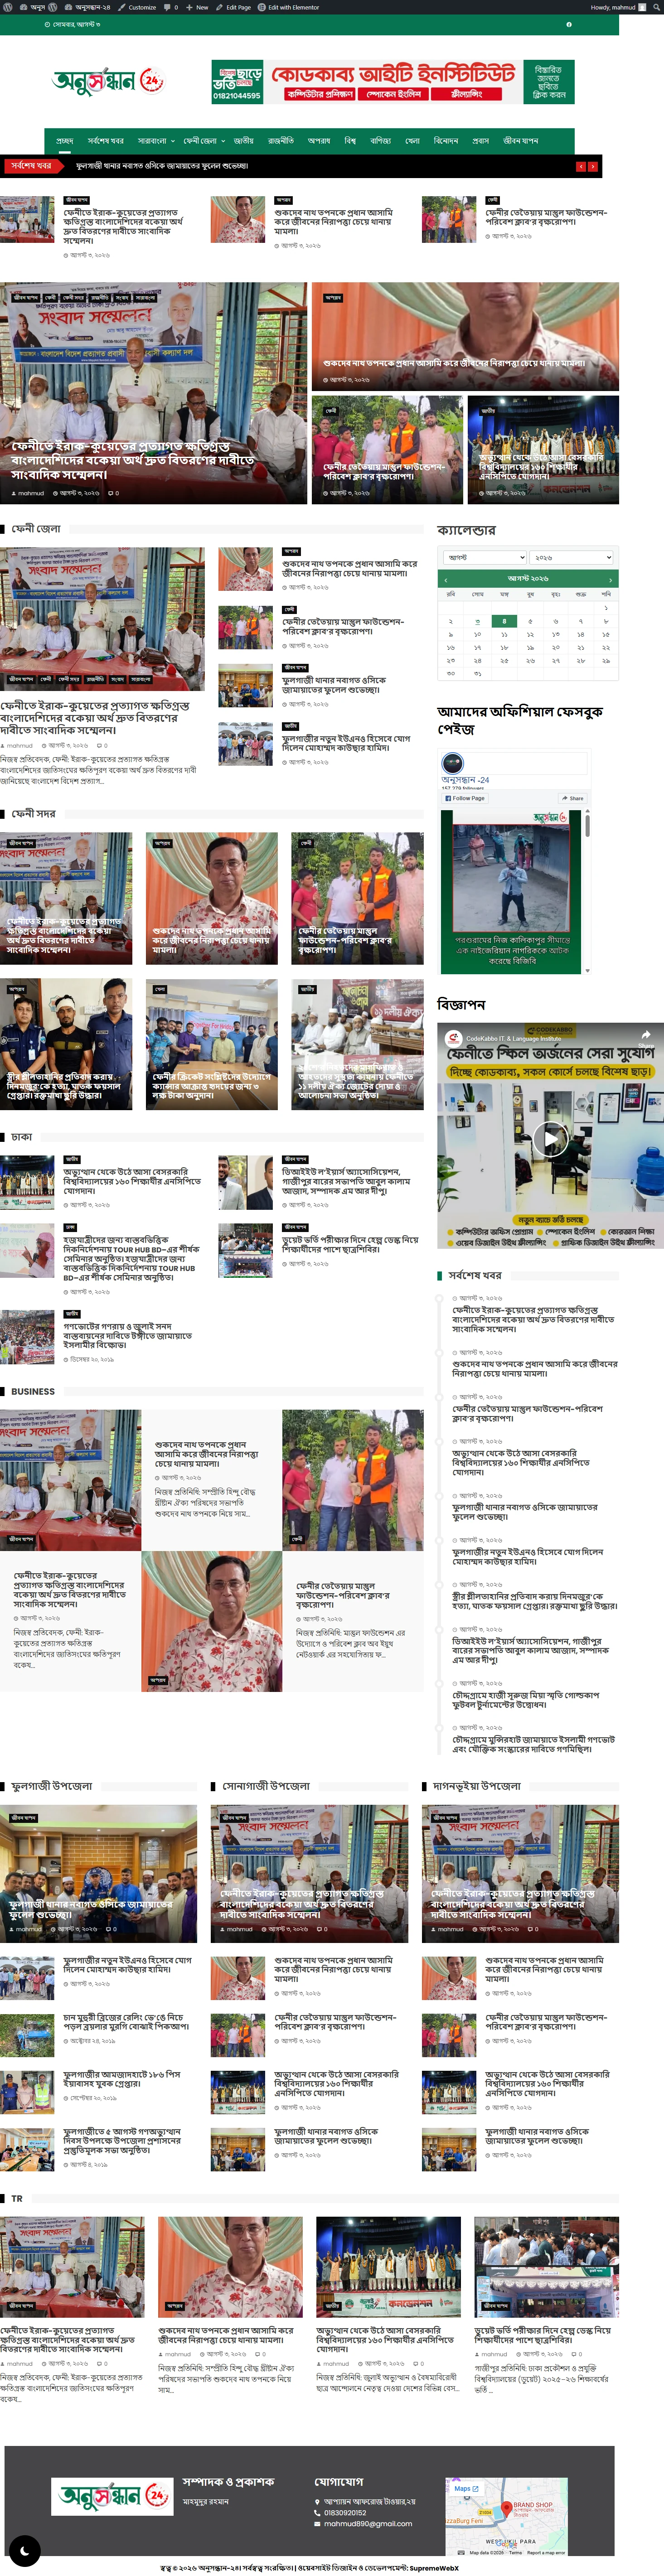Open the খেলা nav menu item

[412, 141]
